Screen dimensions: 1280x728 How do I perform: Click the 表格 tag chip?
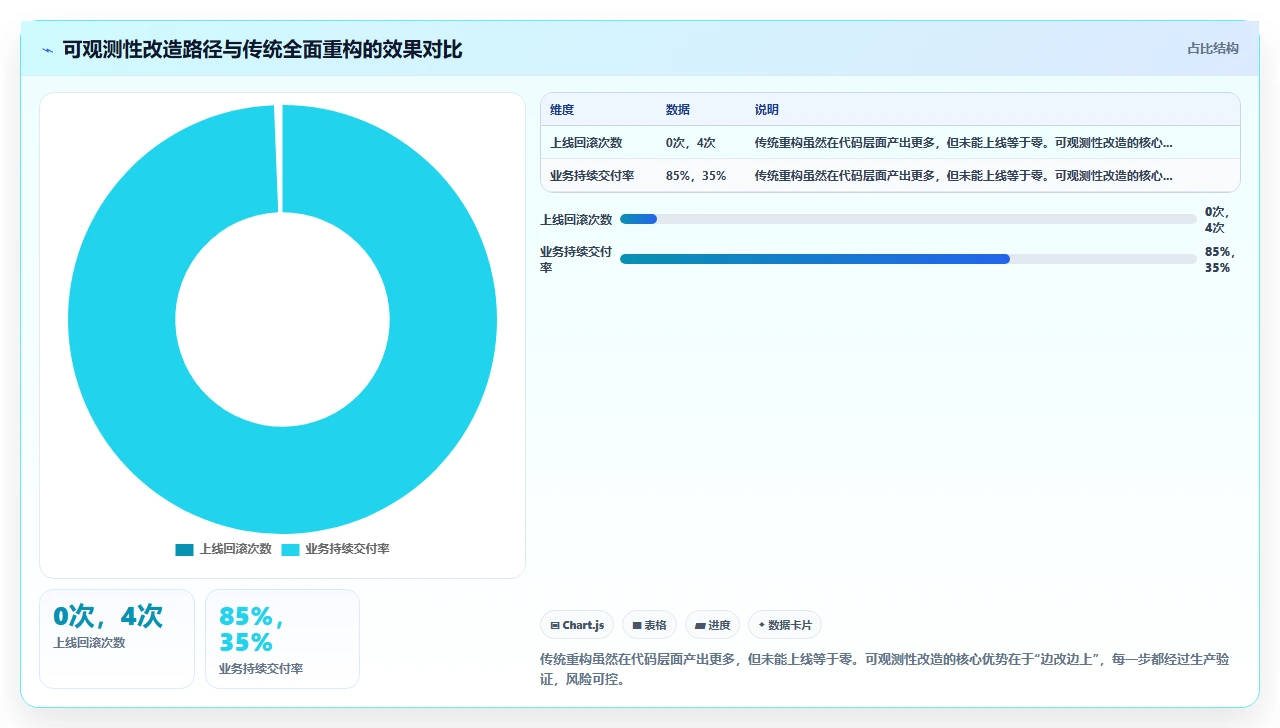[649, 625]
